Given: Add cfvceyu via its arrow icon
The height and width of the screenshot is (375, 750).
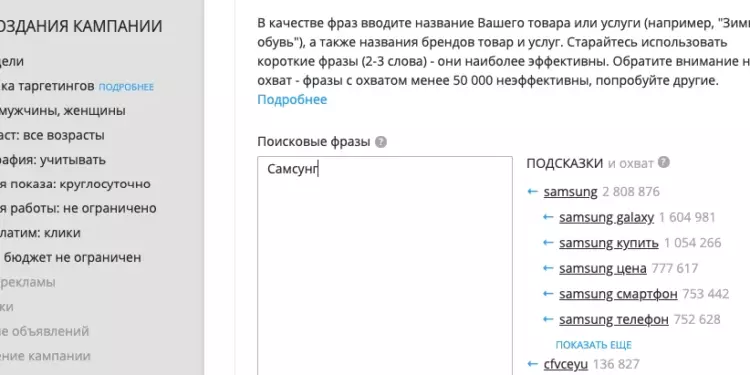Looking at the screenshot, I should coord(532,364).
